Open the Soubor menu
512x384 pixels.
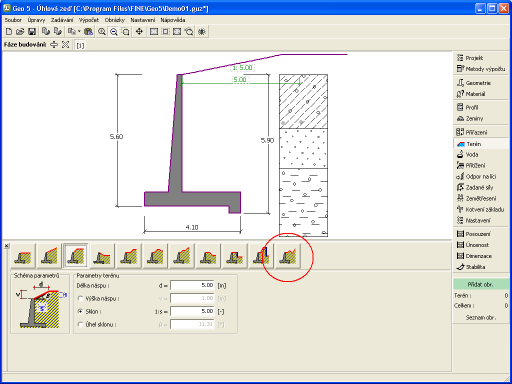(13, 20)
